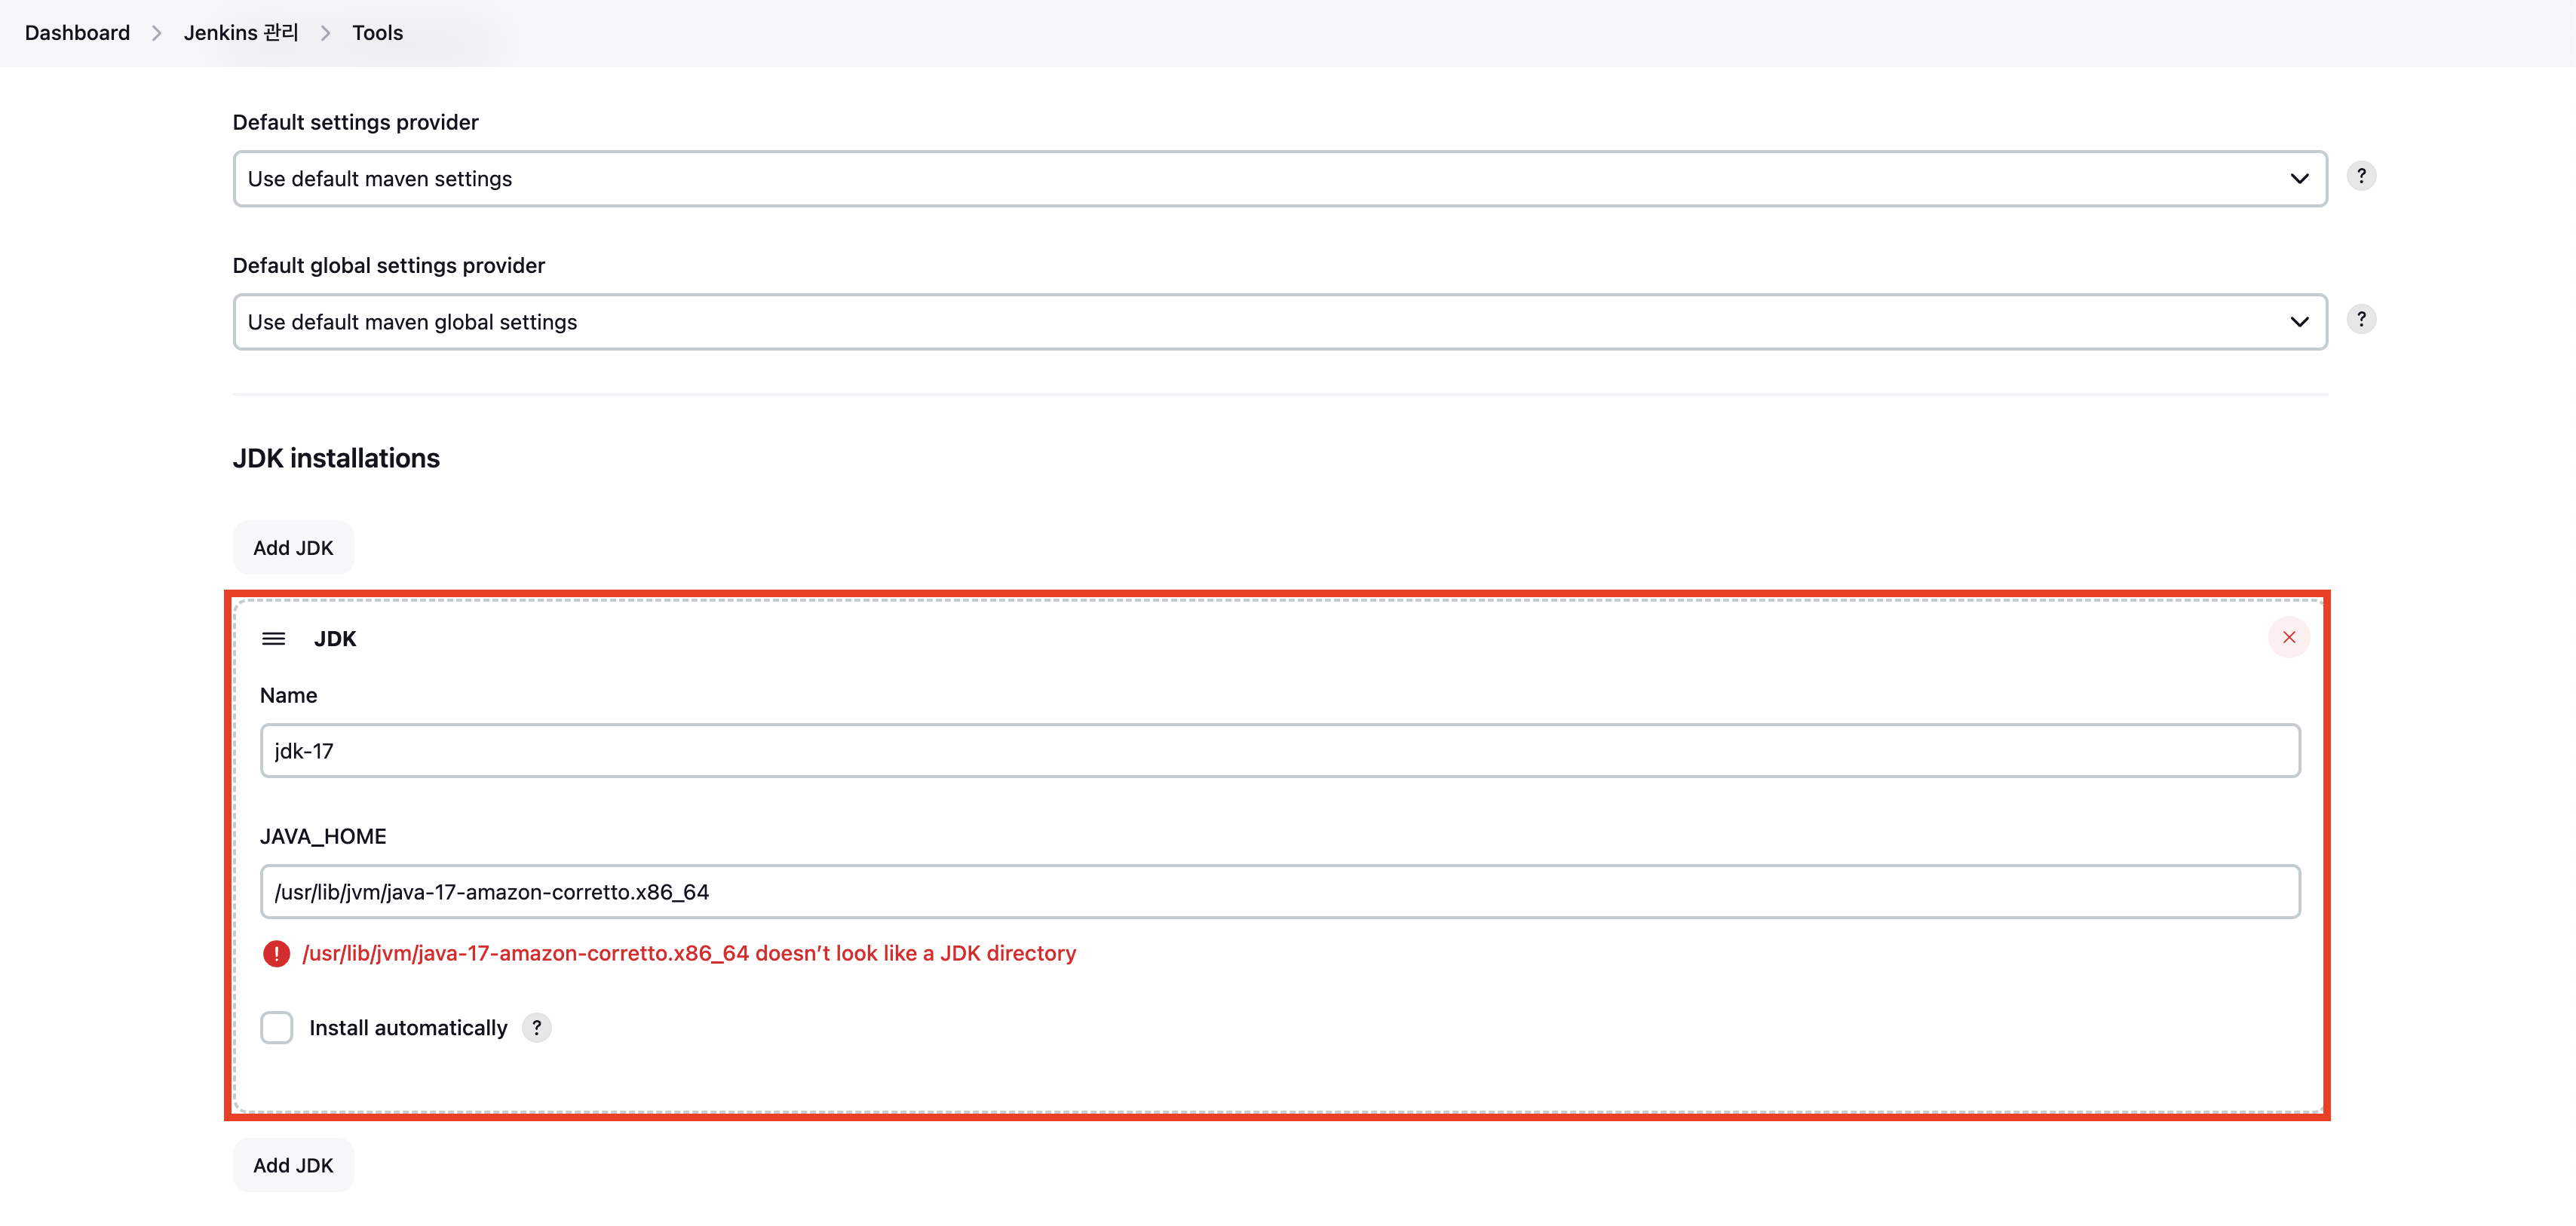Focus the JAVA_HOME path field
The height and width of the screenshot is (1226, 2576).
coord(1279,892)
